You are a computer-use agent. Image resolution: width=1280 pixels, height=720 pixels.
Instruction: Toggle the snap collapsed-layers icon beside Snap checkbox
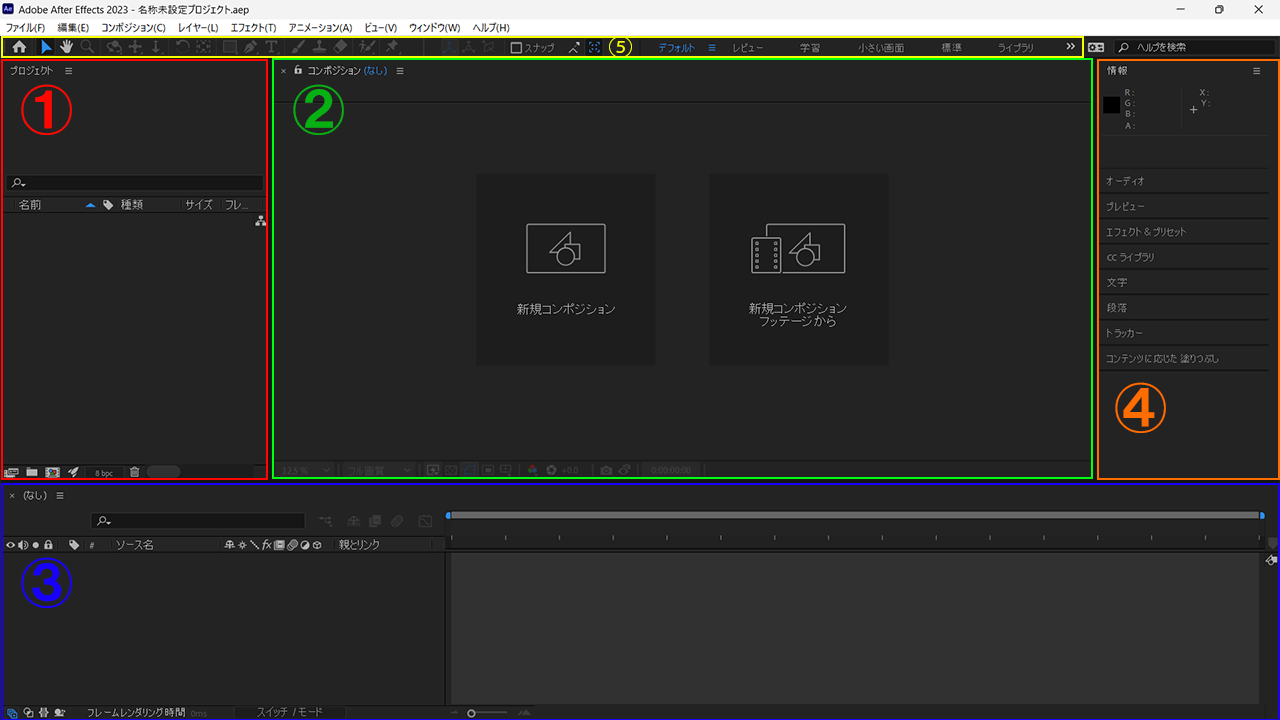[575, 47]
